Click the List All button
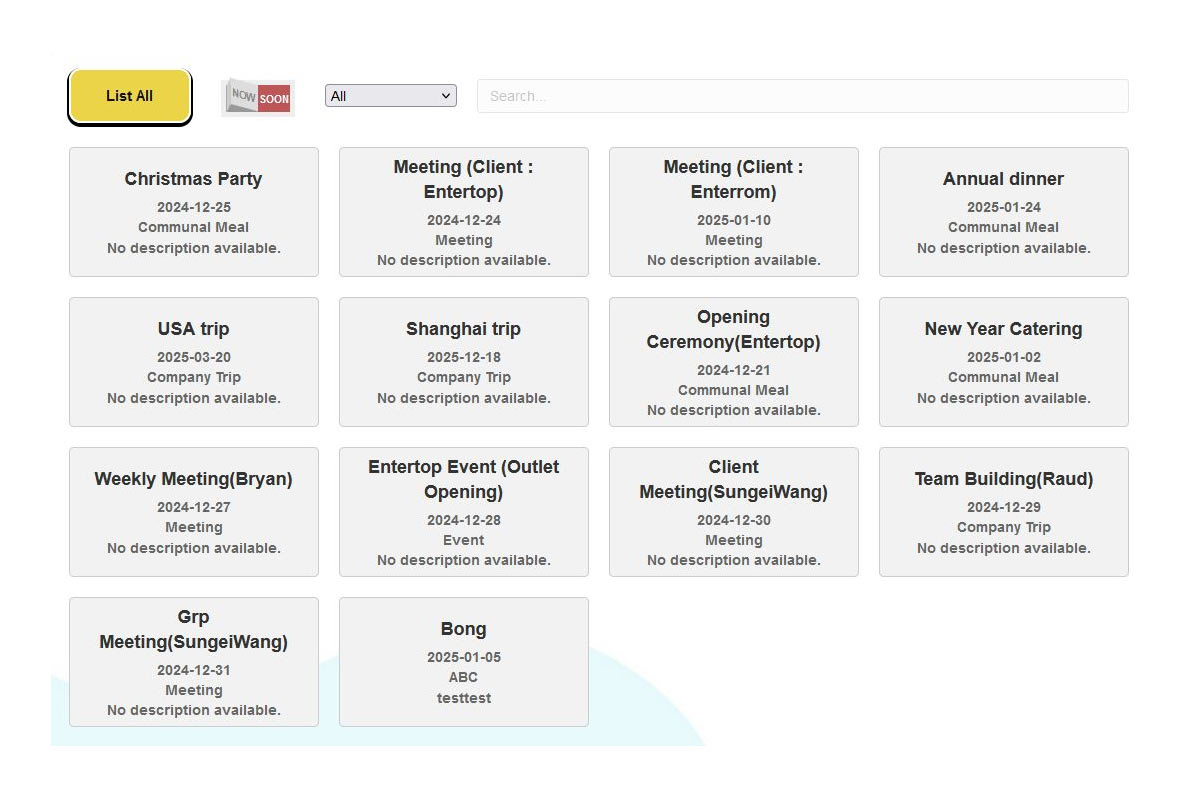The image size is (1200, 800). click(129, 96)
